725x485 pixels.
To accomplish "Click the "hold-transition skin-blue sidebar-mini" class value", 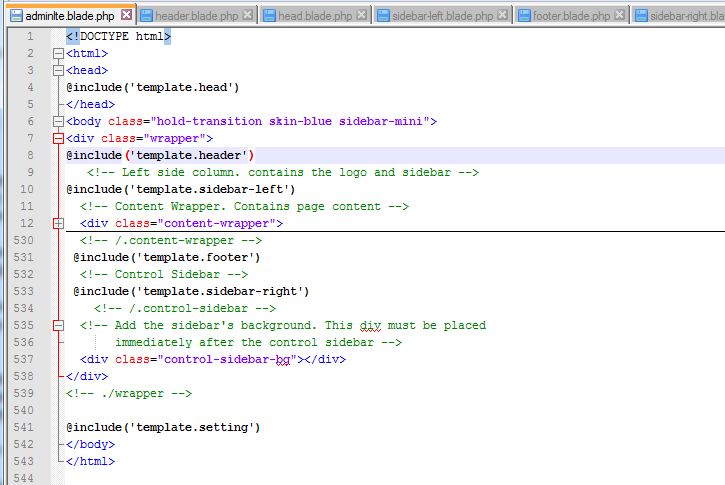I will [290, 122].
